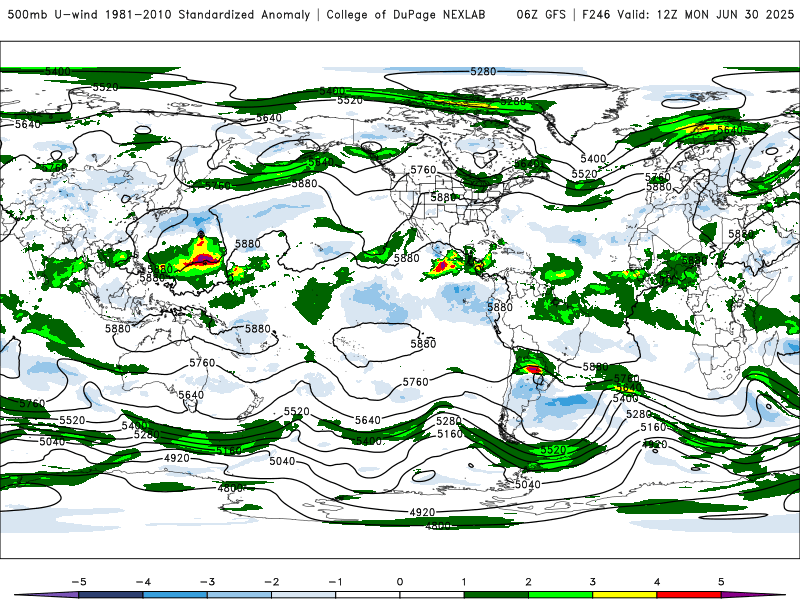Click the "-5" colorbar tick label
The height and width of the screenshot is (600, 800).
click(x=79, y=582)
